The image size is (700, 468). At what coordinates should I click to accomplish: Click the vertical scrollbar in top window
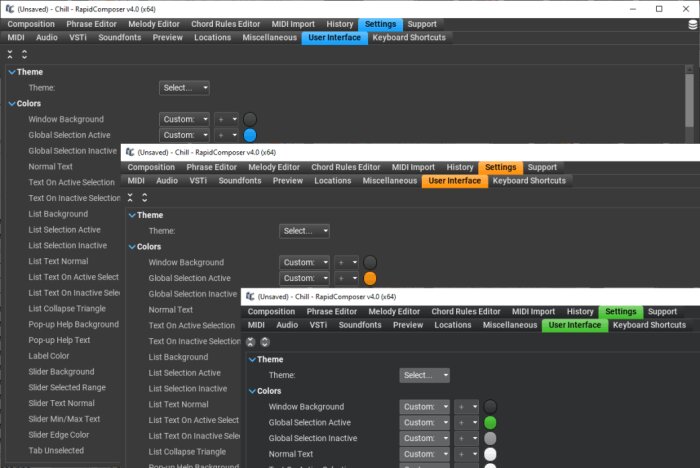click(x=689, y=101)
